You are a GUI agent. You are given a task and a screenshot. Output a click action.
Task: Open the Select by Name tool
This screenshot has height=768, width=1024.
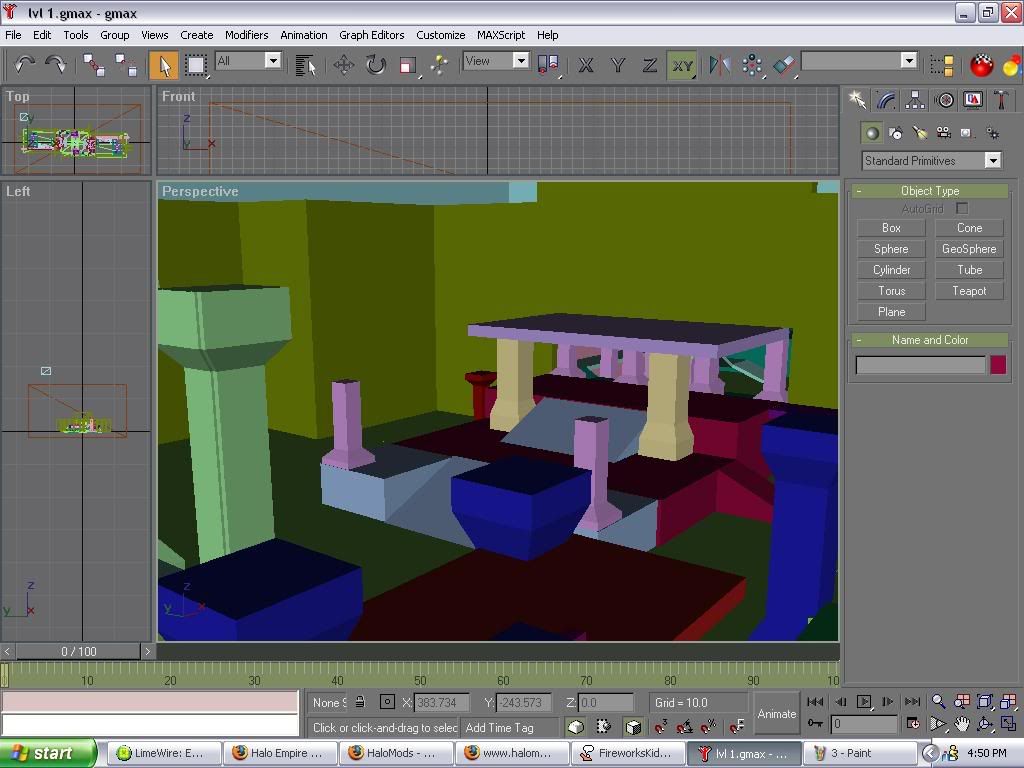[x=305, y=65]
